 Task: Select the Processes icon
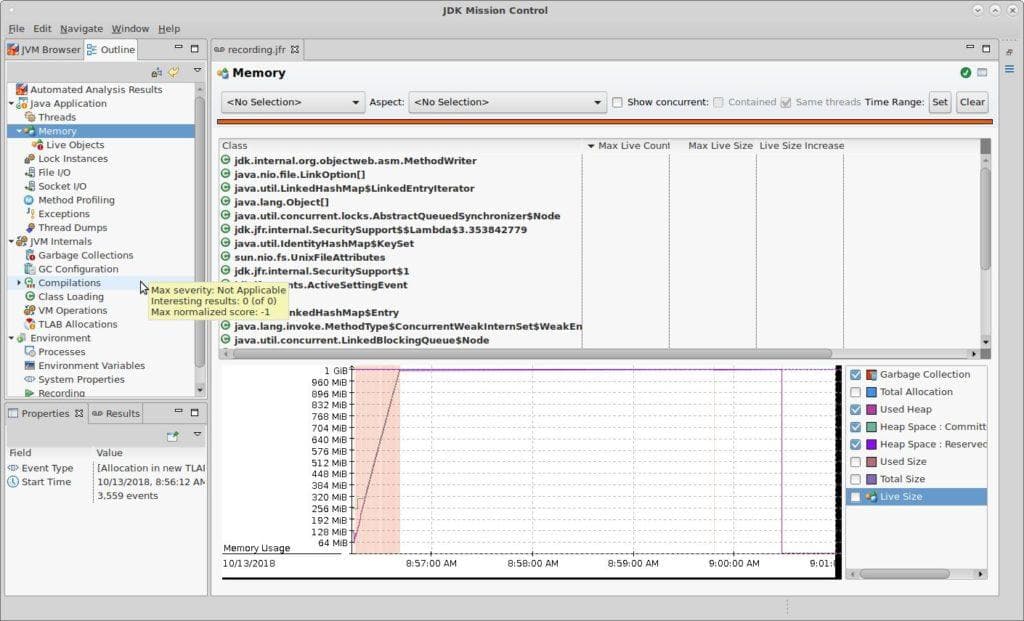29,351
